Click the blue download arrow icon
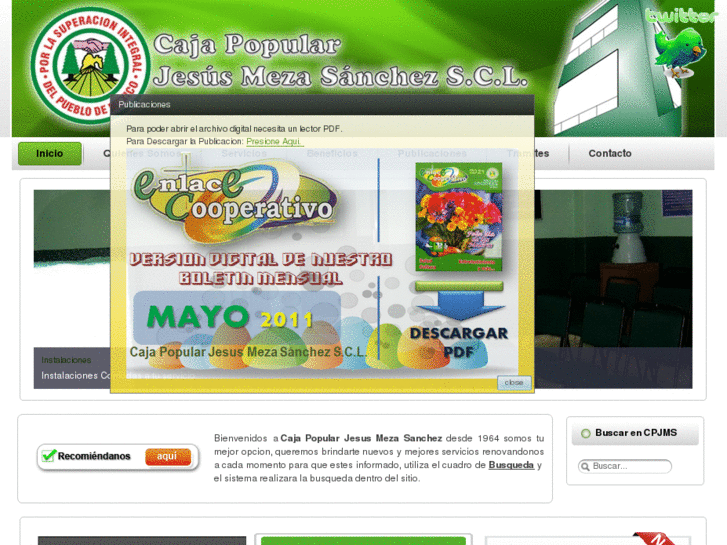This screenshot has height=545, width=727. tap(459, 306)
